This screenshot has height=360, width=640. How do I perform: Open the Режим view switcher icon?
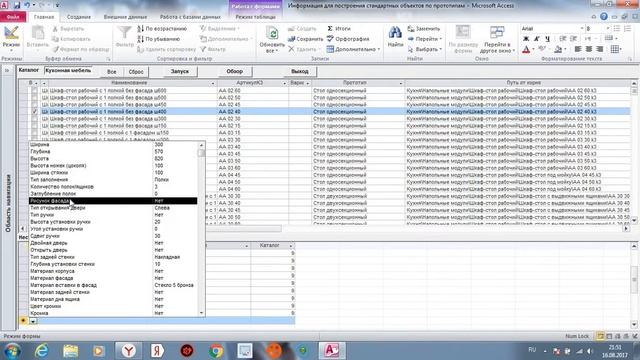pos(11,33)
